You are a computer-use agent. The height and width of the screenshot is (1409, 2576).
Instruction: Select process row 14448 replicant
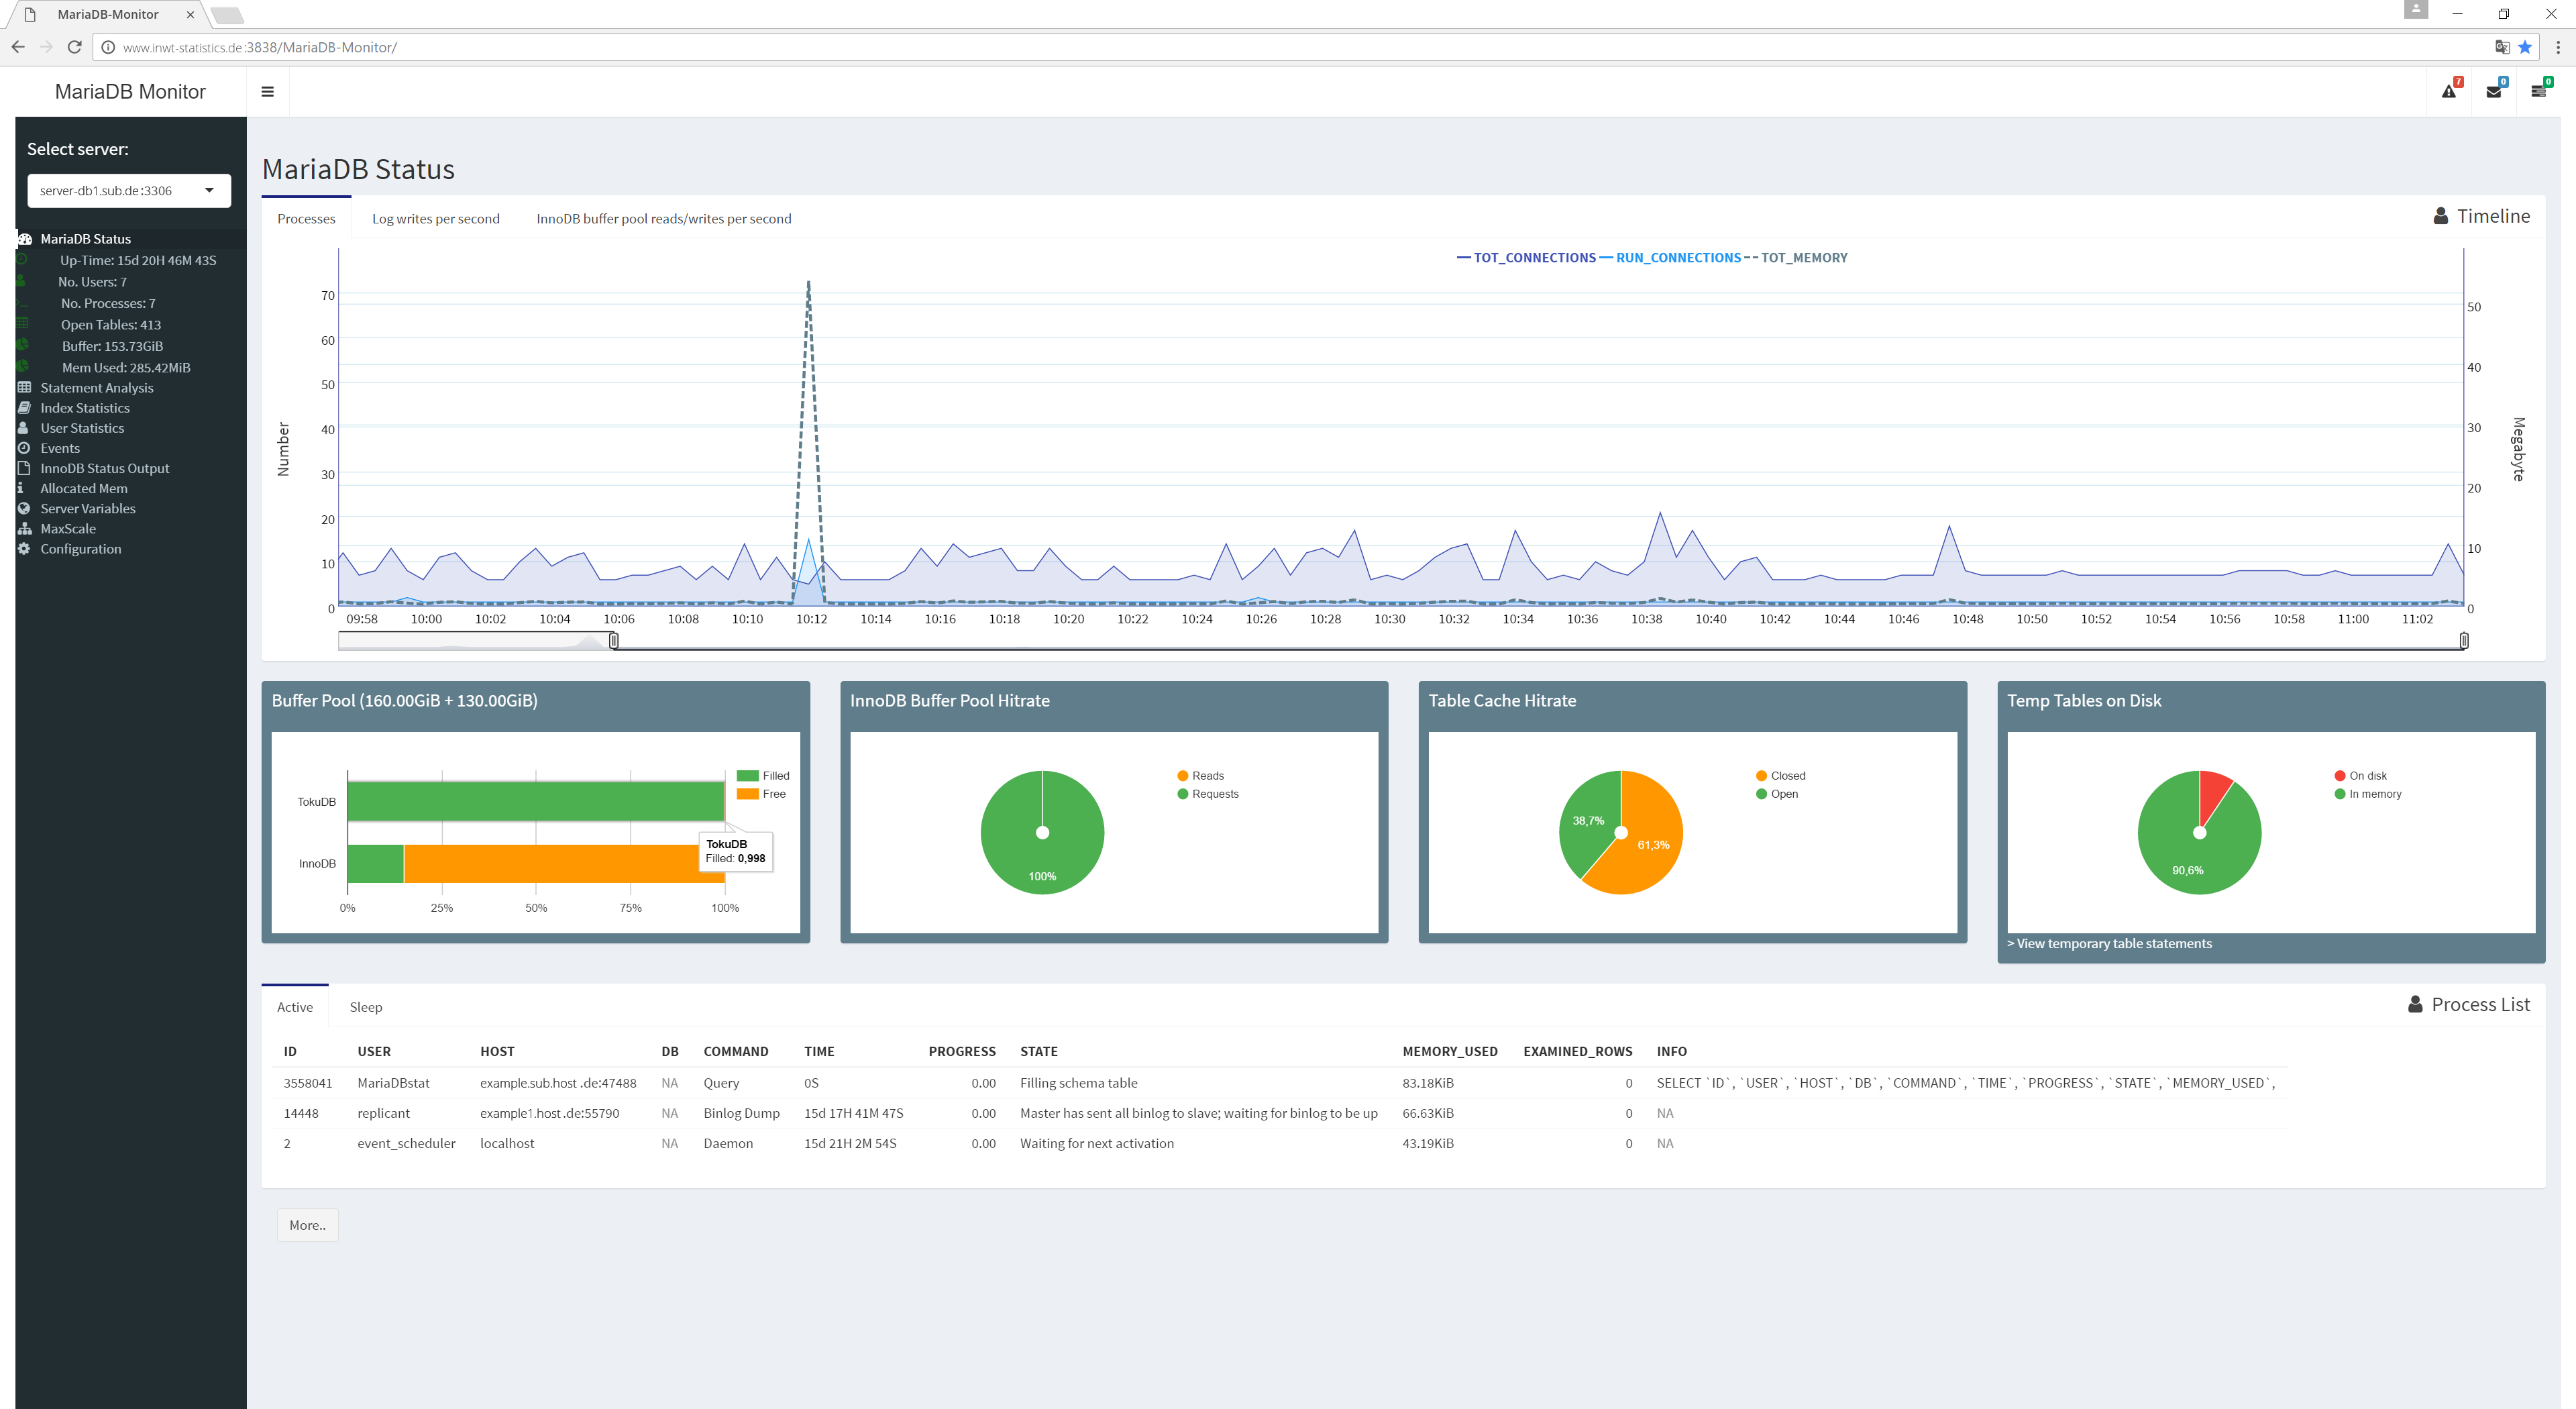(1279, 1112)
